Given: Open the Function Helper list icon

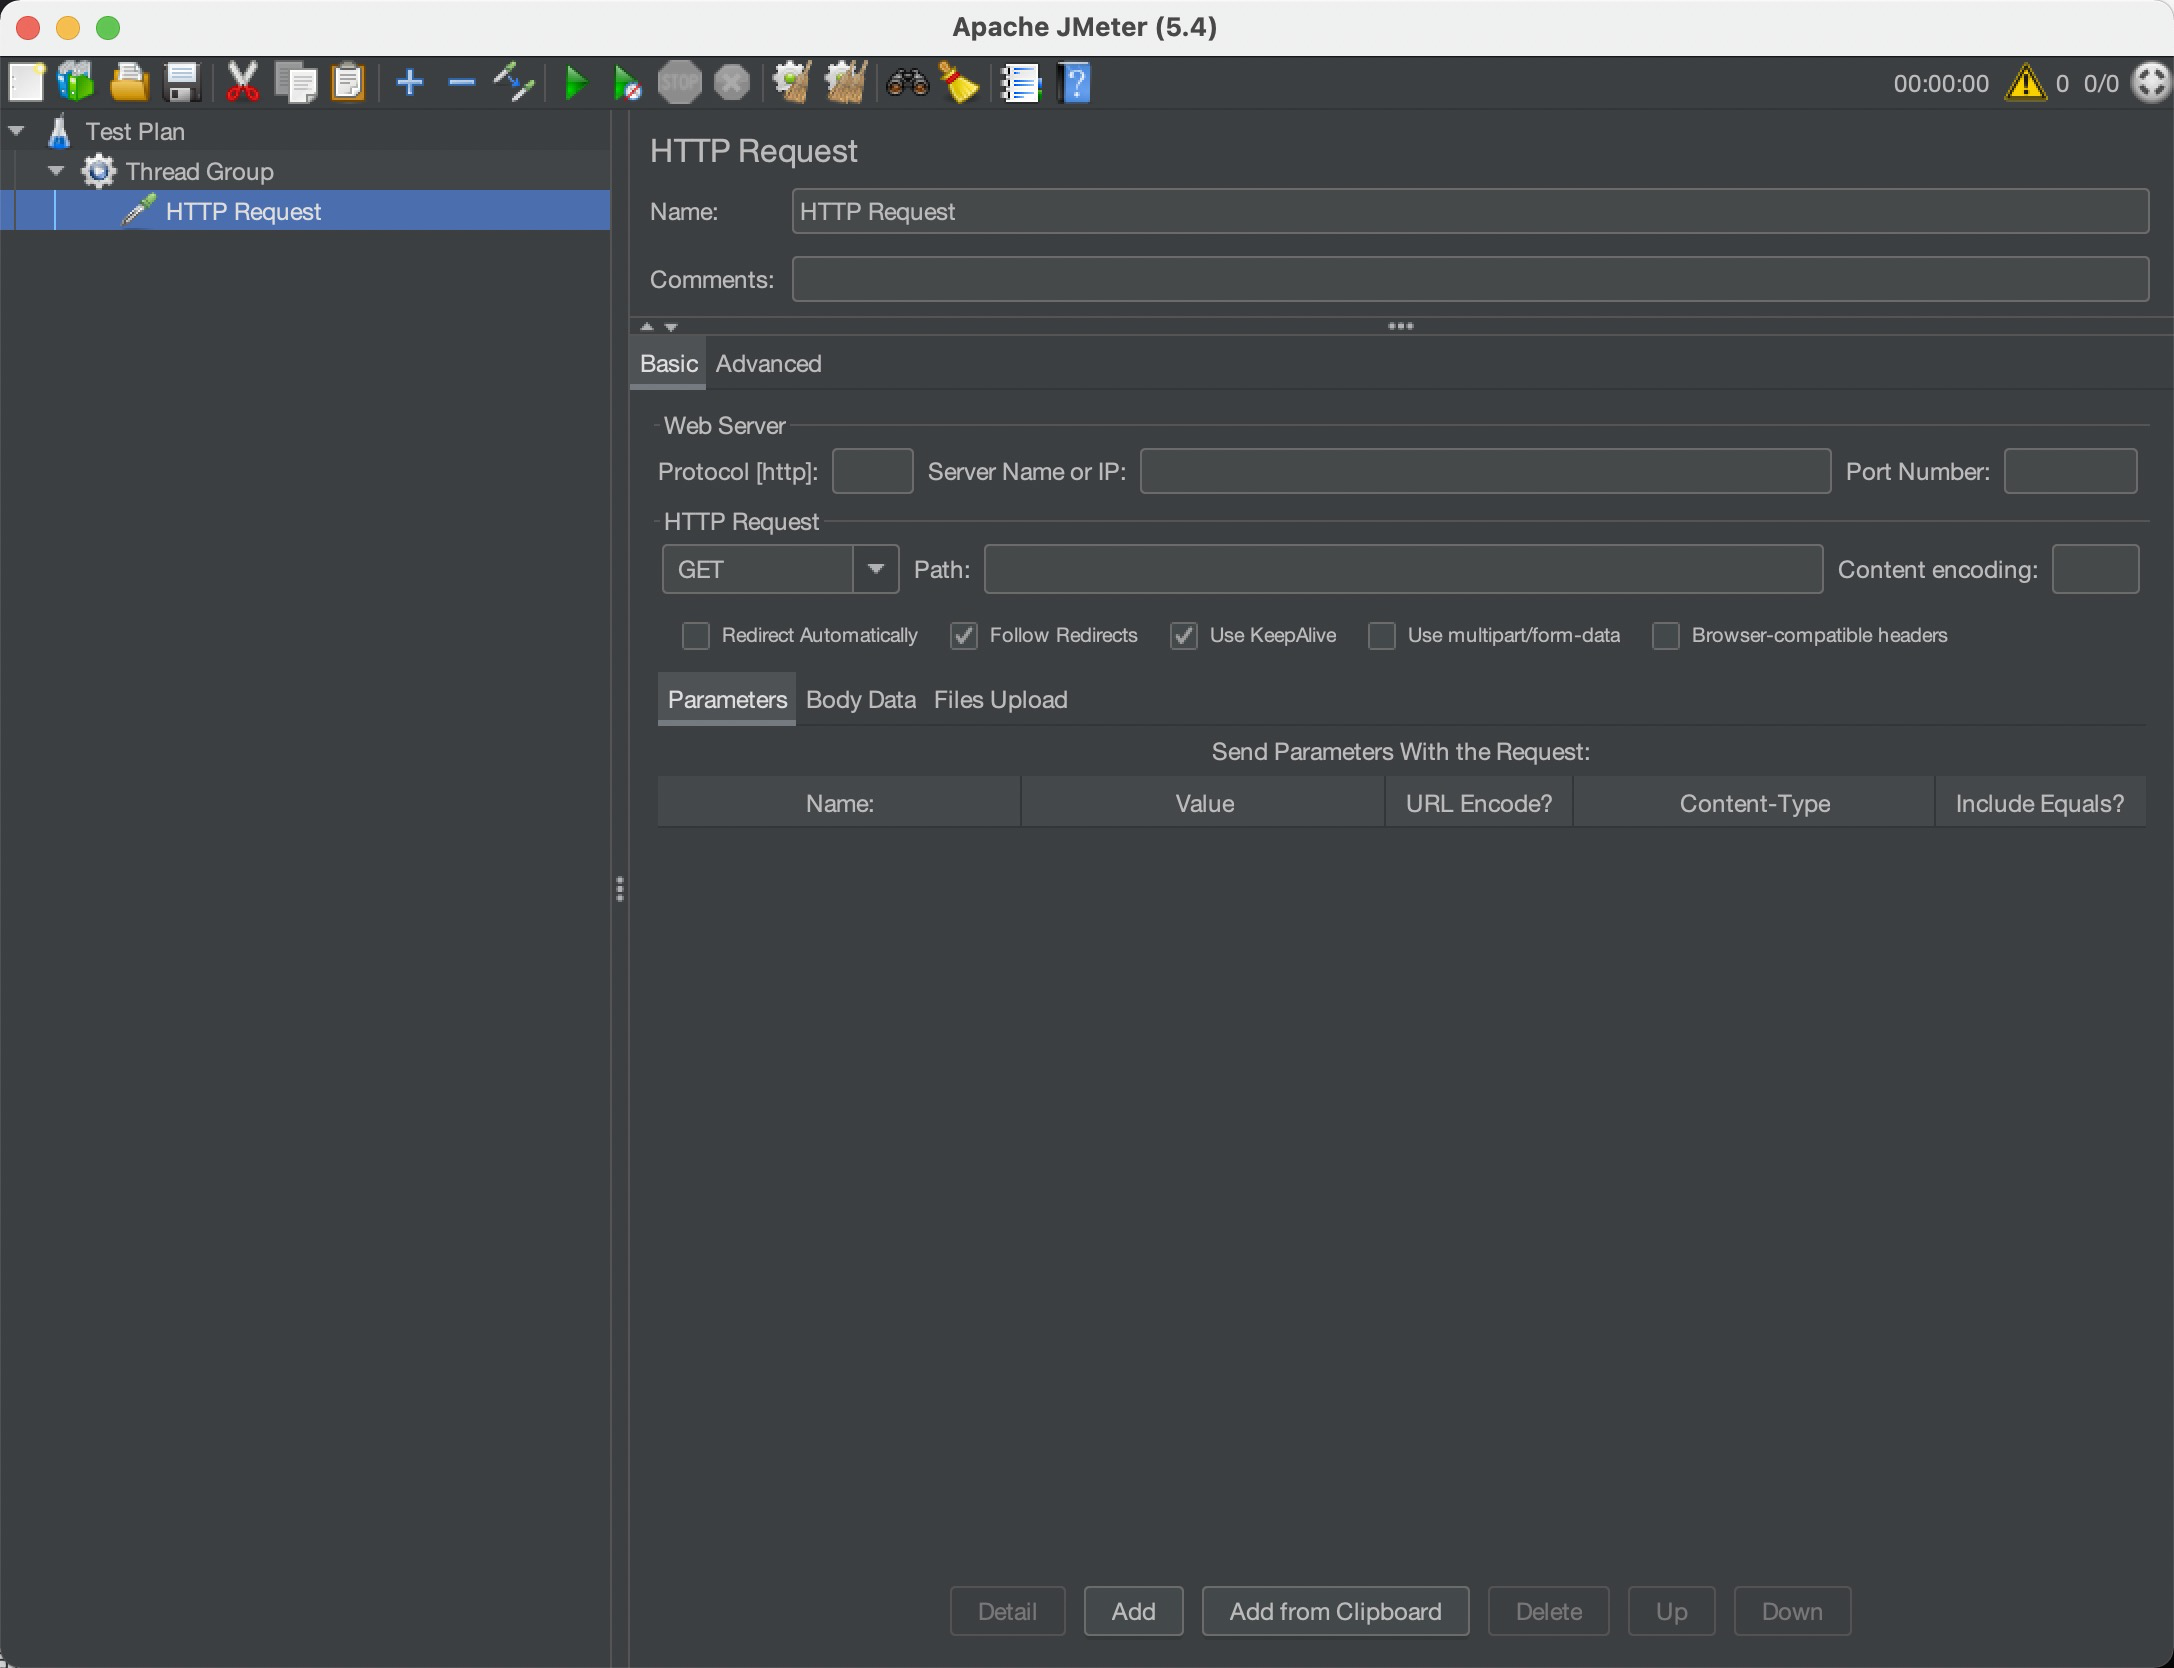Looking at the screenshot, I should pyautogui.click(x=1021, y=83).
